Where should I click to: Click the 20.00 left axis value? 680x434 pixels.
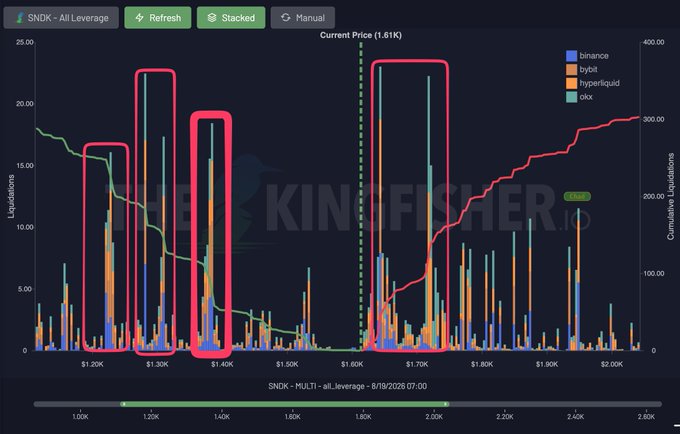25,104
